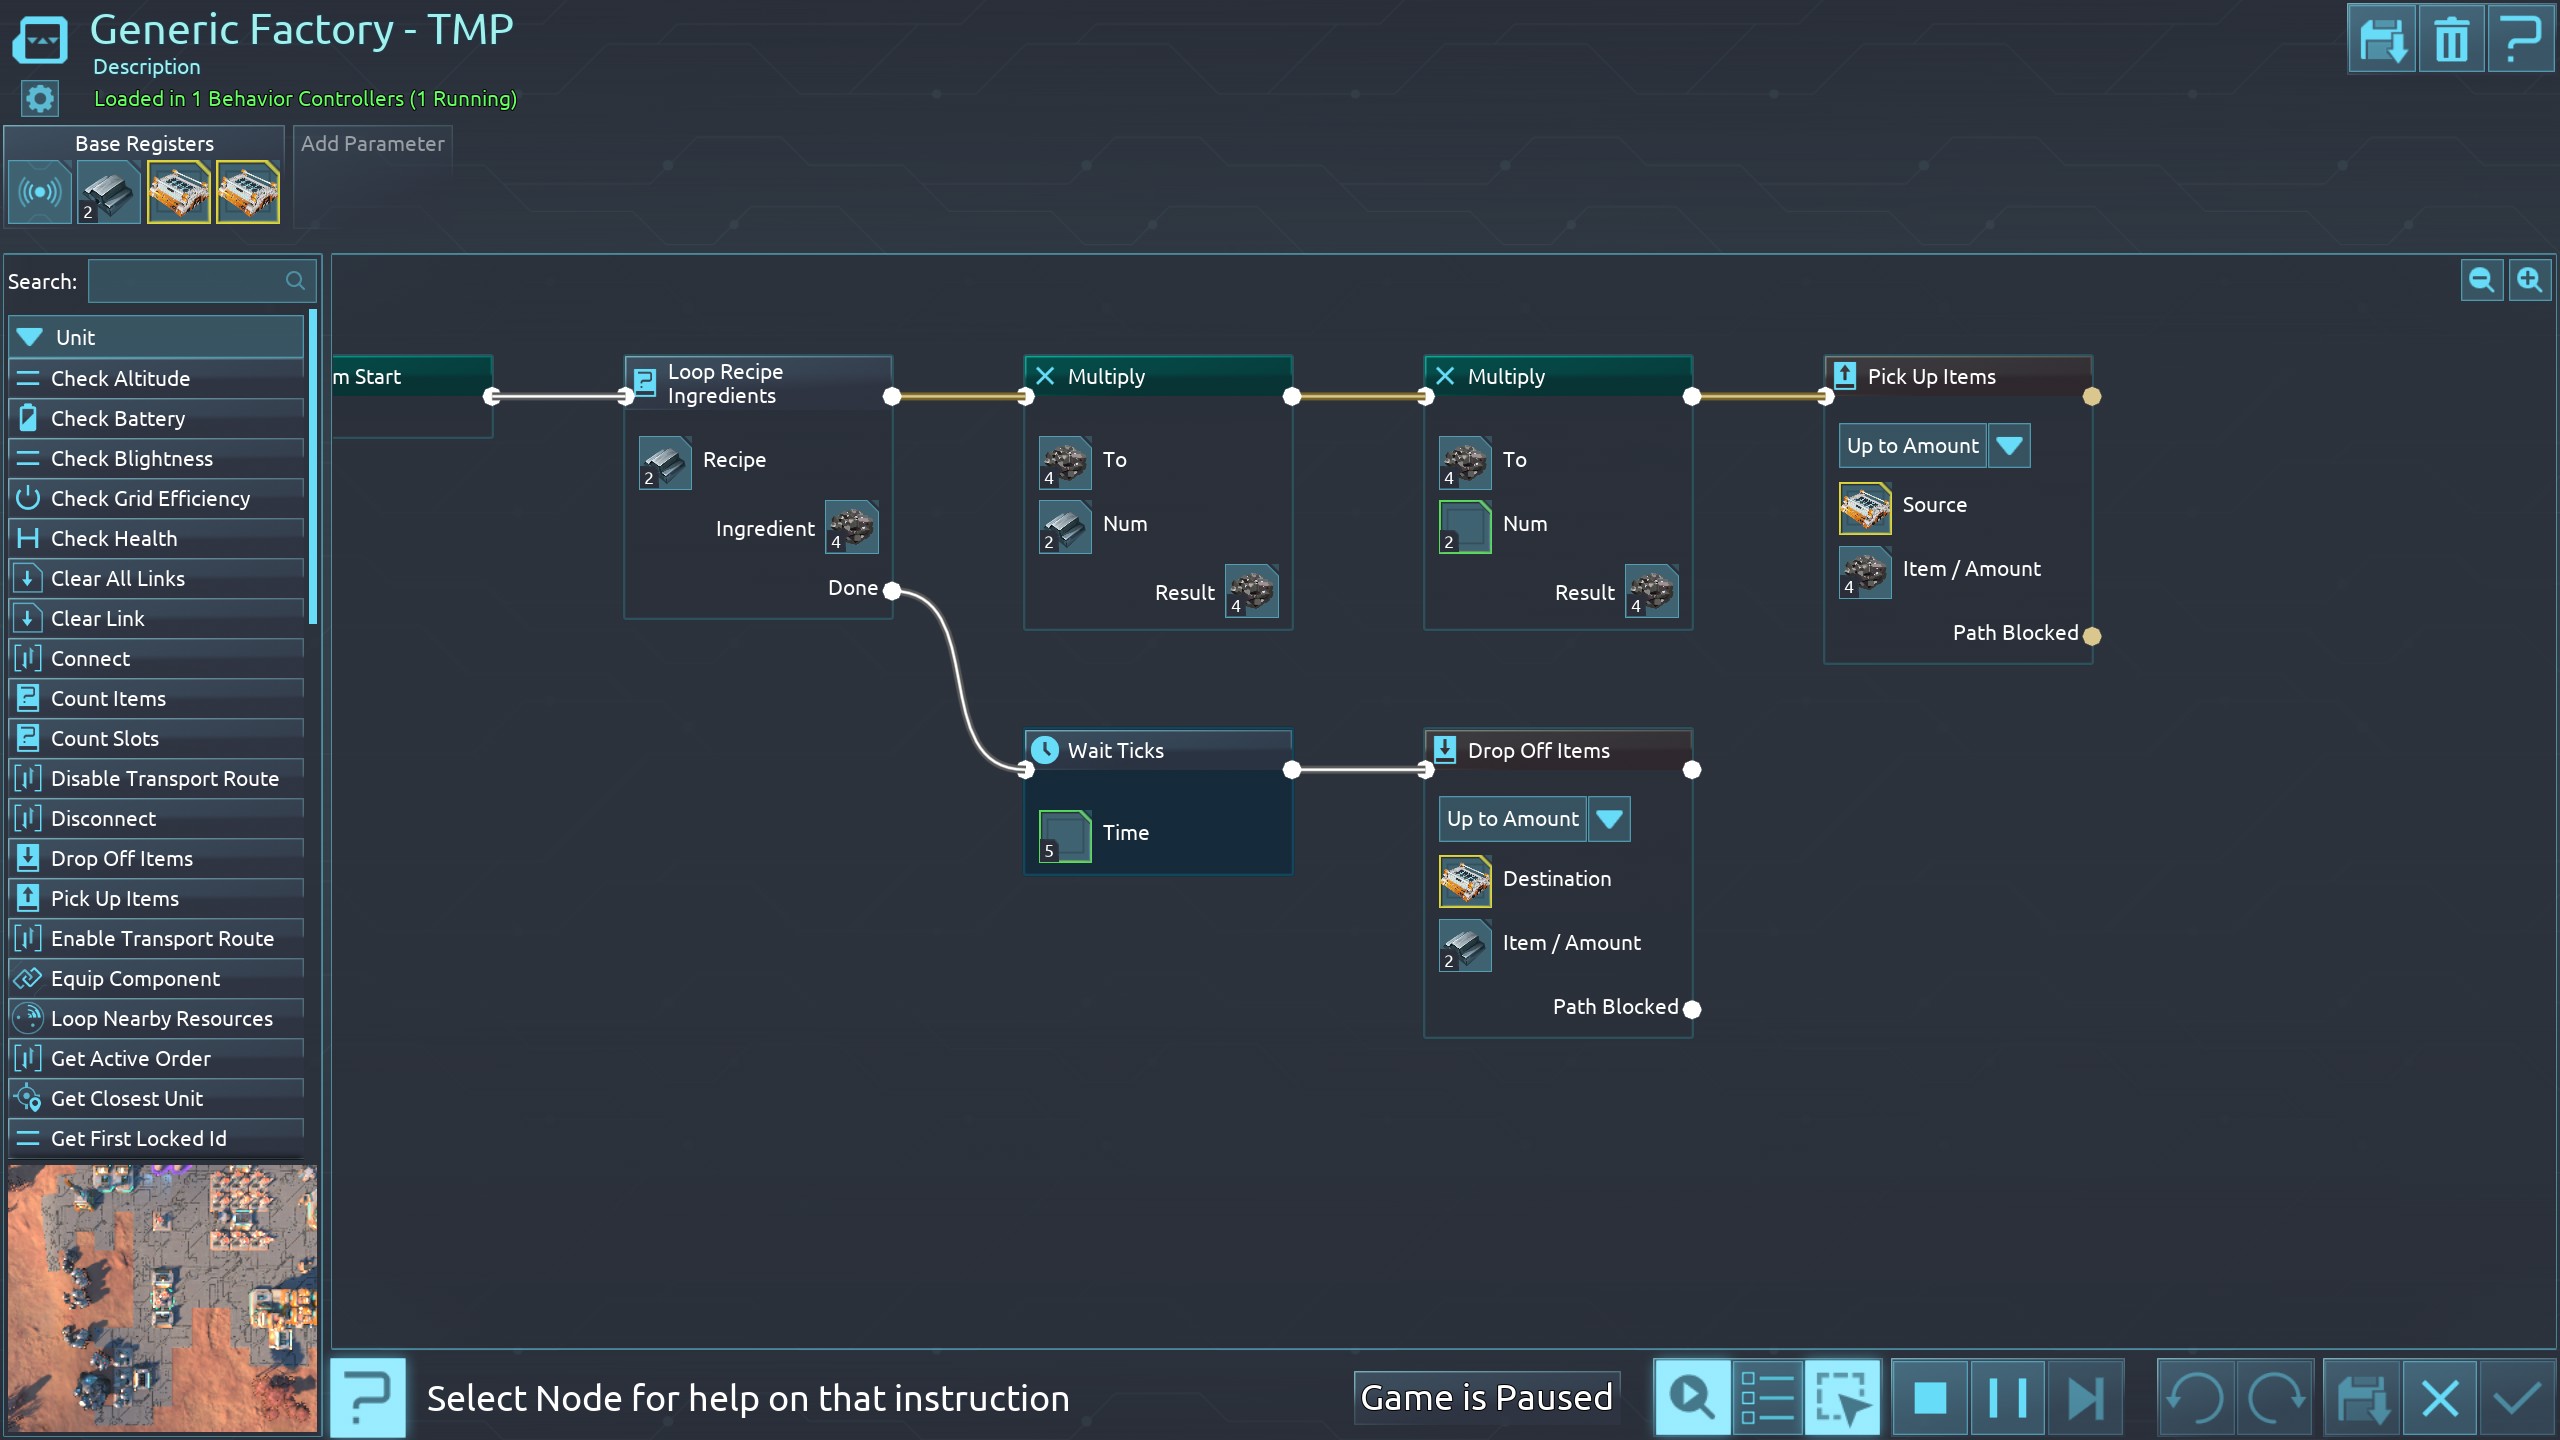Confirm changes with the checkmark button
2560x1440 pixels.
point(2515,1397)
